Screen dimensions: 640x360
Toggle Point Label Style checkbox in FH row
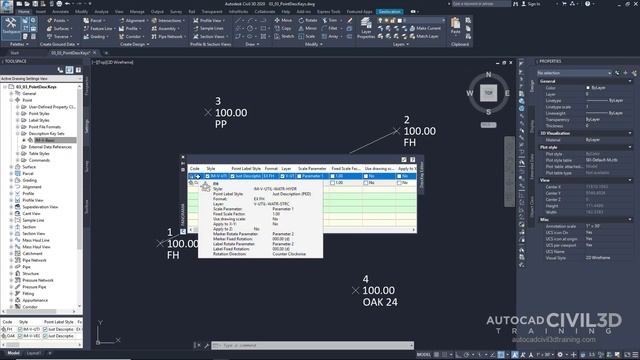tap(233, 176)
